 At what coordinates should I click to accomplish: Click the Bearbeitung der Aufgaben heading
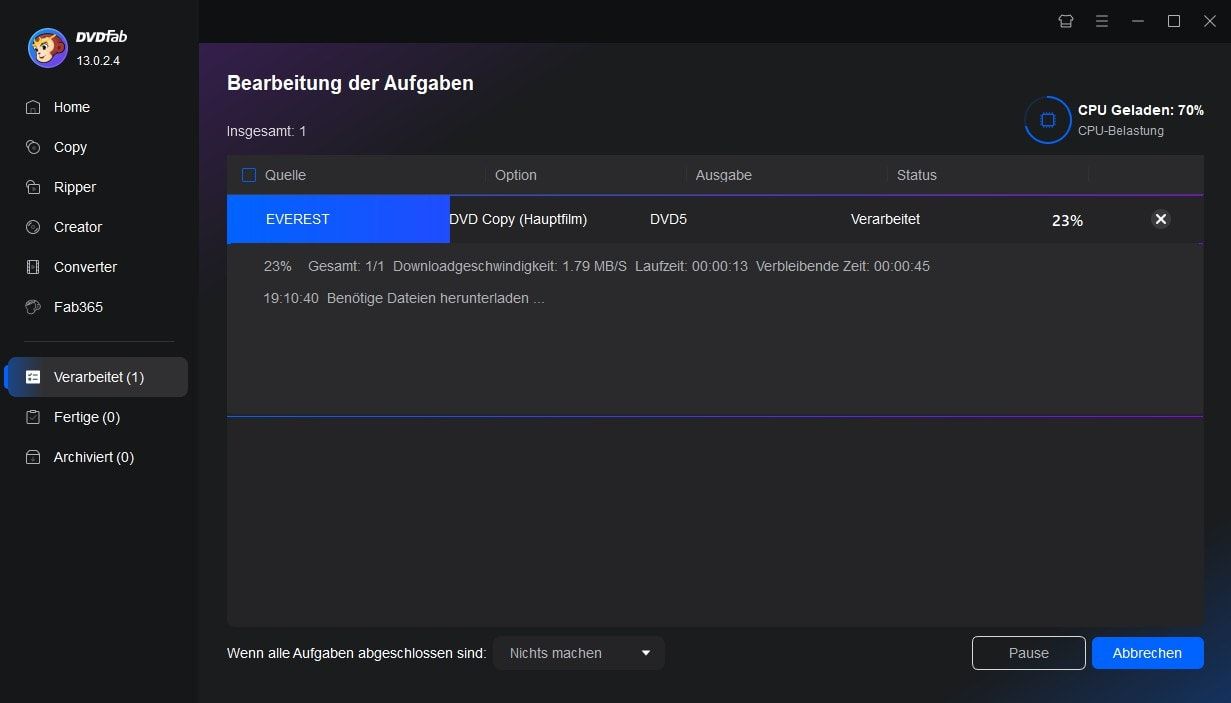click(350, 84)
